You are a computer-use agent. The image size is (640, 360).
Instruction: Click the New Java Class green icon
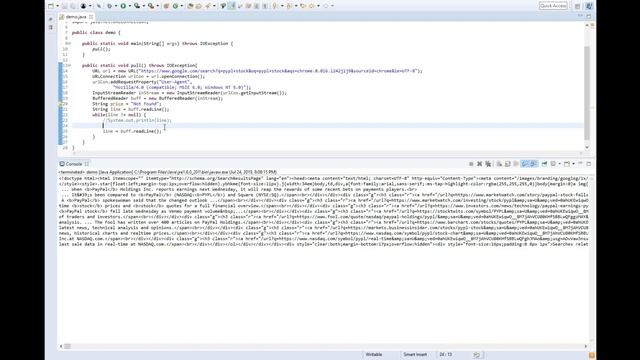[x=176, y=6]
